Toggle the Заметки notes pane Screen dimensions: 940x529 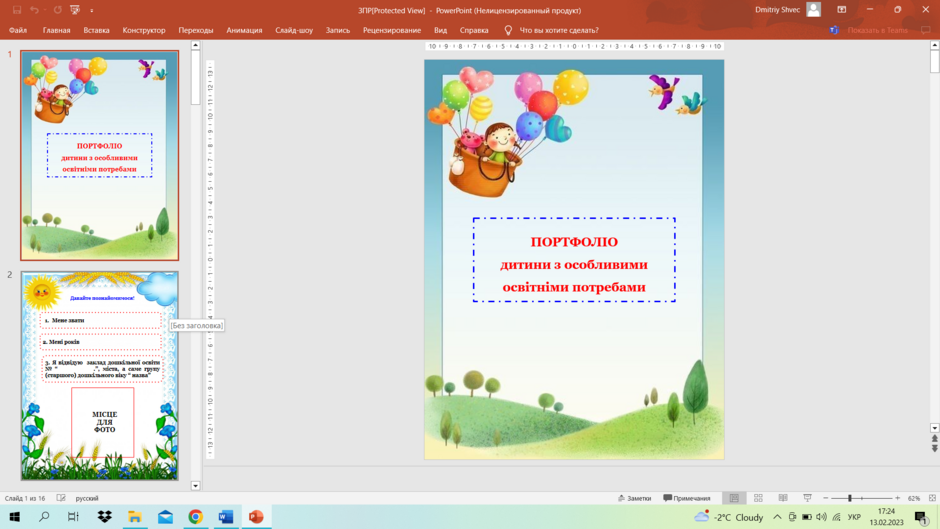(634, 498)
